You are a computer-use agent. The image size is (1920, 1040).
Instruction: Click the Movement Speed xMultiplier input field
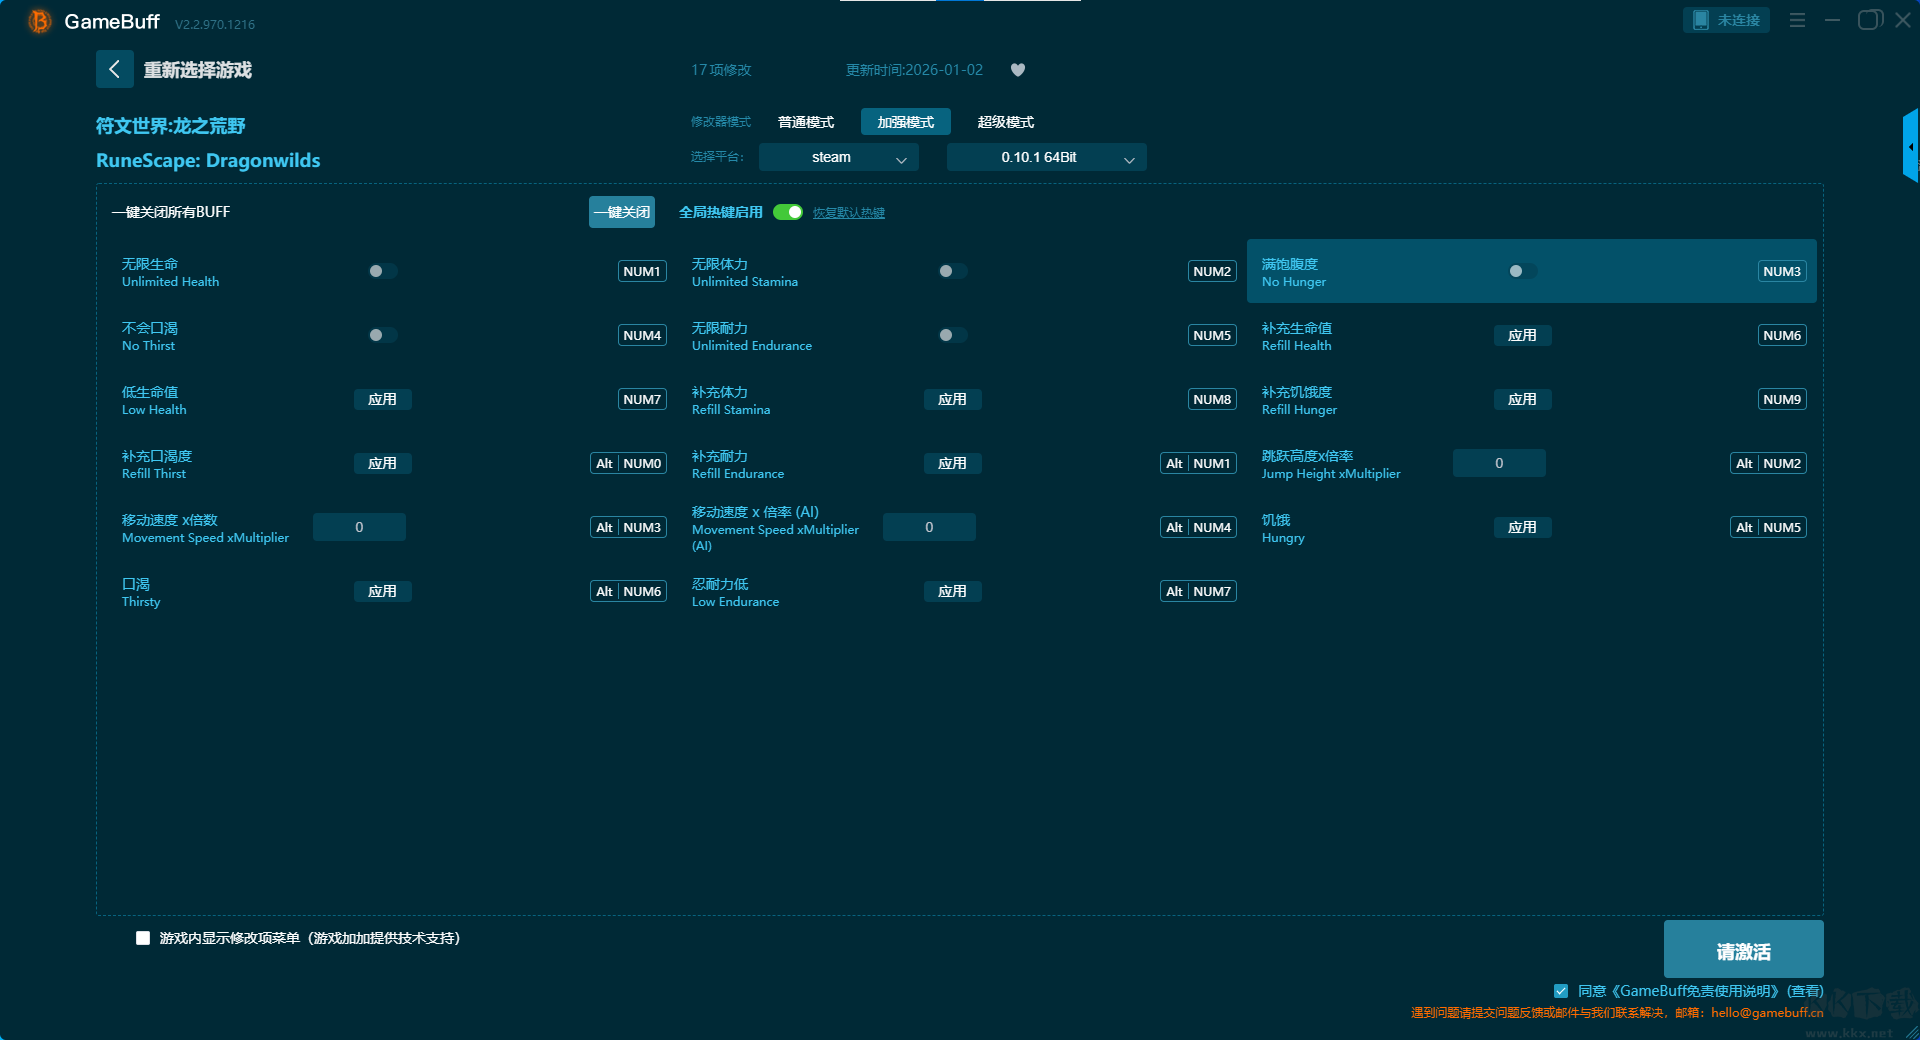pos(359,527)
